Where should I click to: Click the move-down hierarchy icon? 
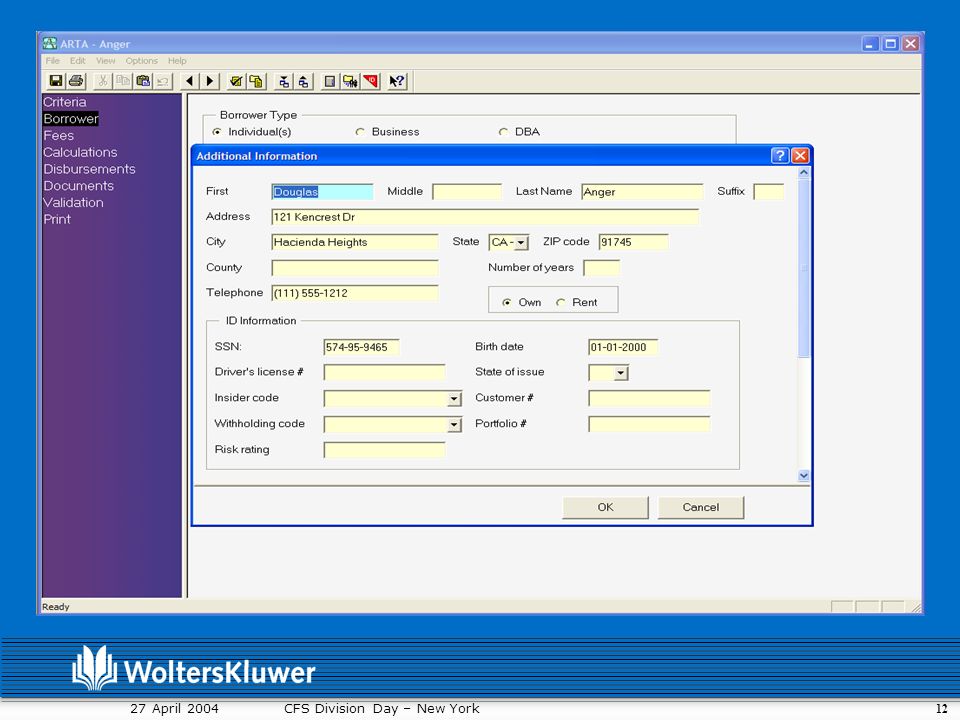(x=283, y=81)
